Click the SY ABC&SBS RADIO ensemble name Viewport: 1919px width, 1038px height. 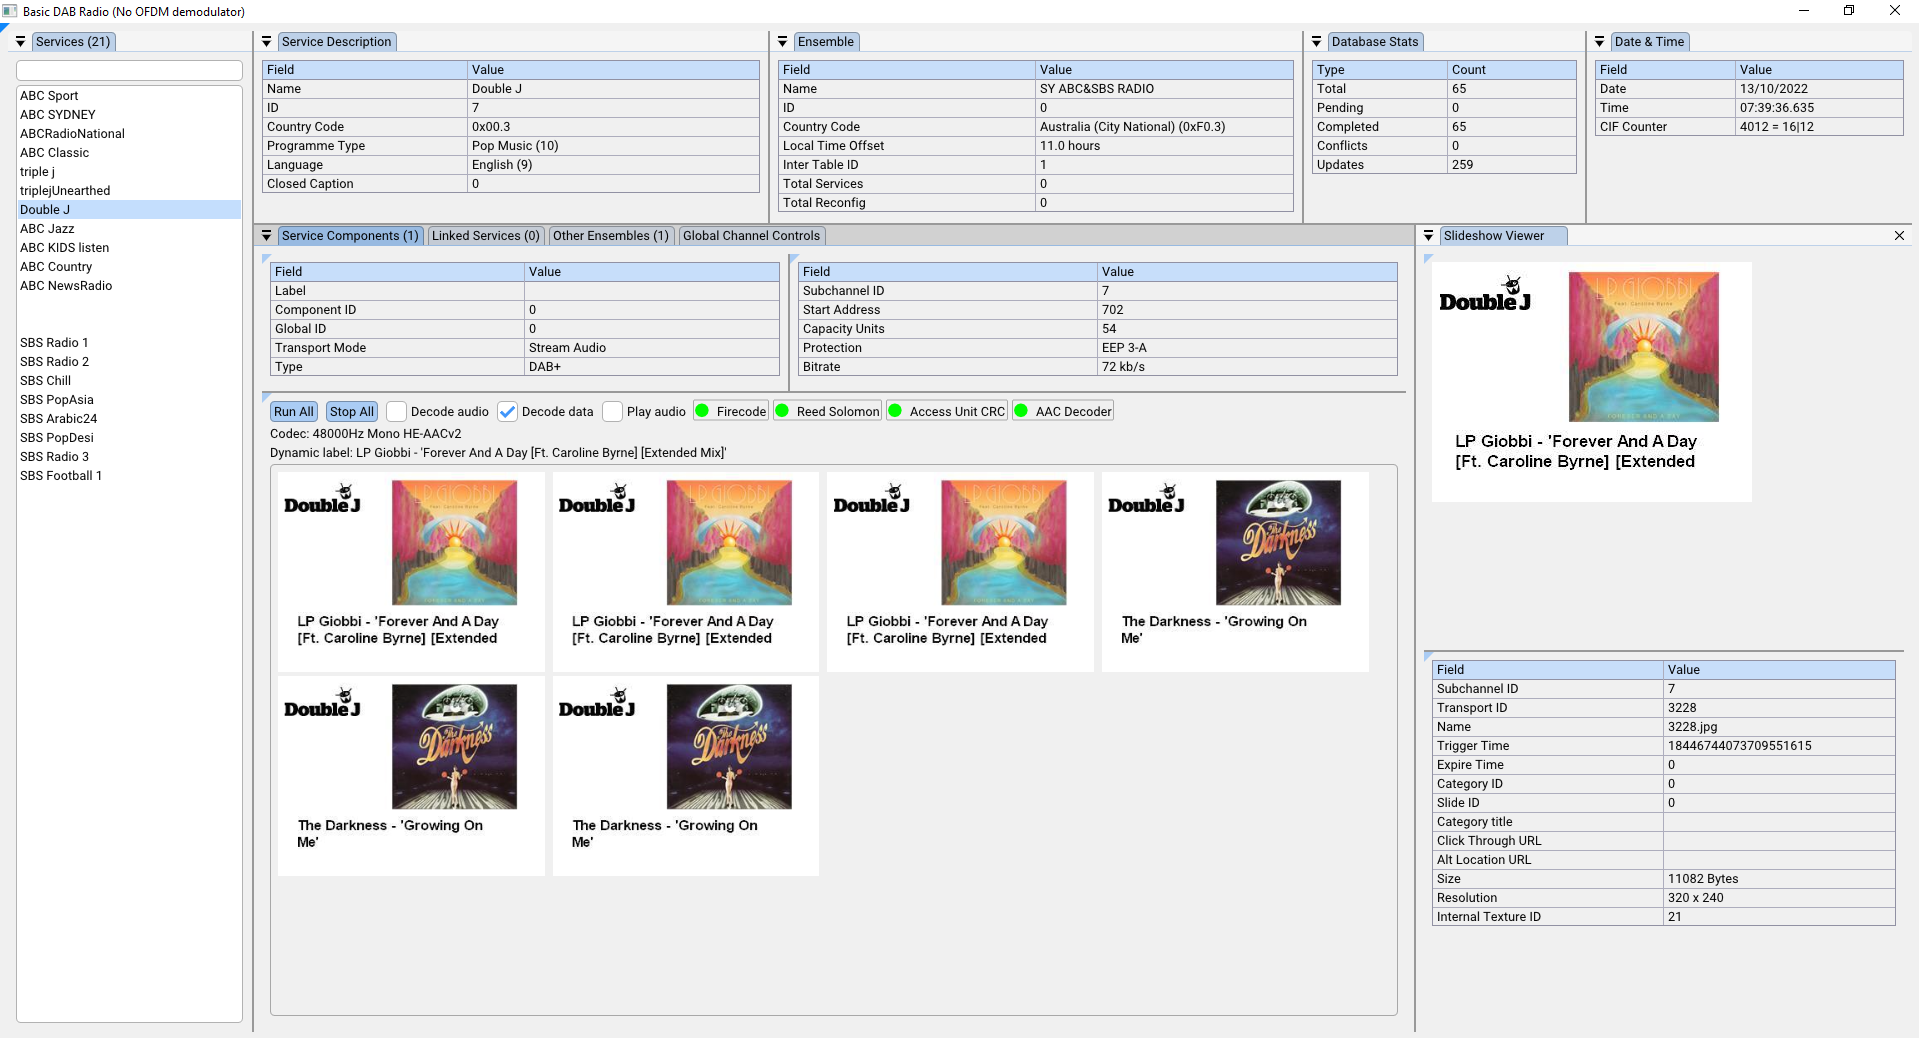point(1097,89)
